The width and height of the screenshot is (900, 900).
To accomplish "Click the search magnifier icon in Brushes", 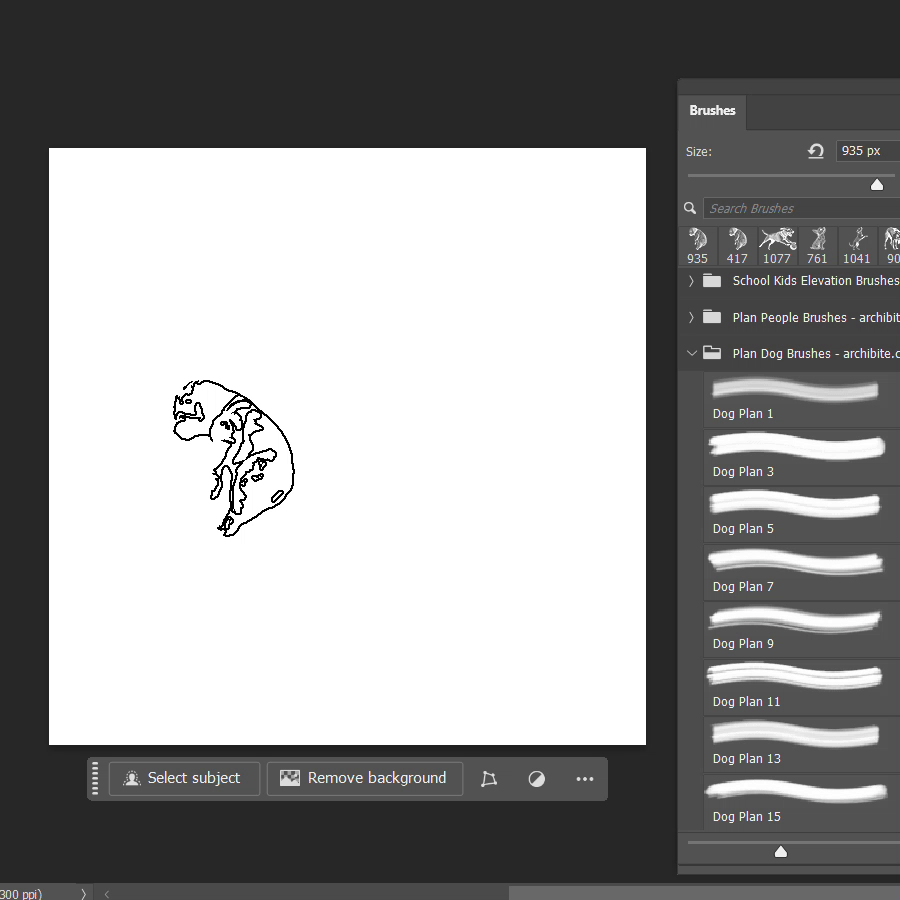I will [690, 208].
